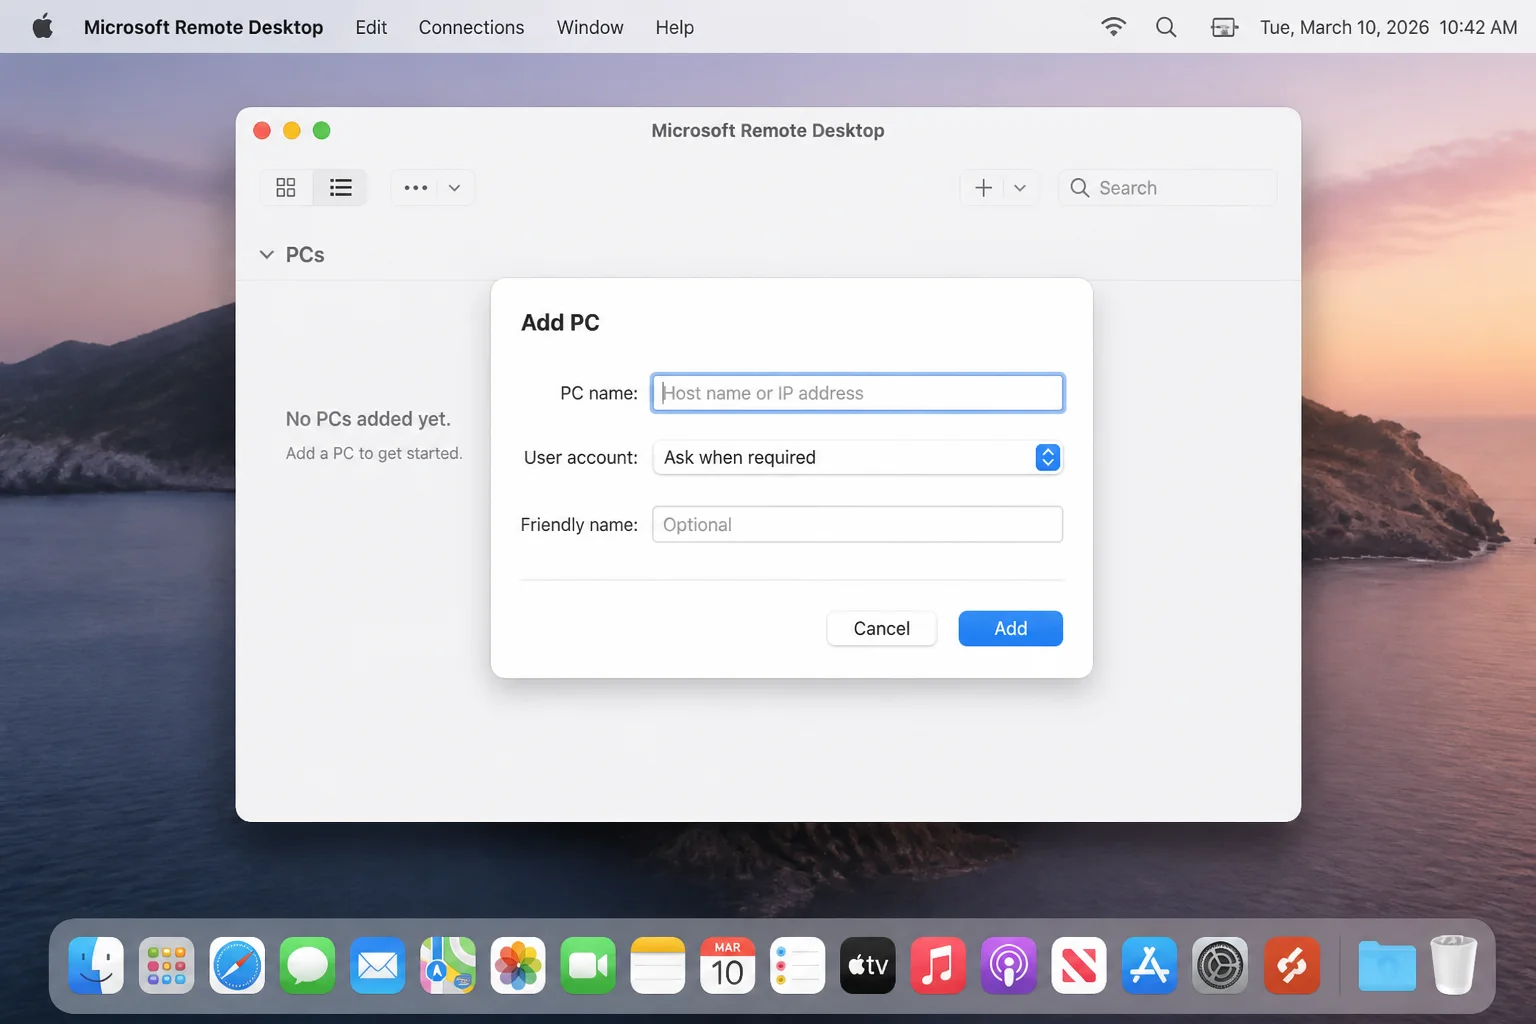Viewport: 1536px width, 1024px height.
Task: Open the Edit menu
Action: point(371,27)
